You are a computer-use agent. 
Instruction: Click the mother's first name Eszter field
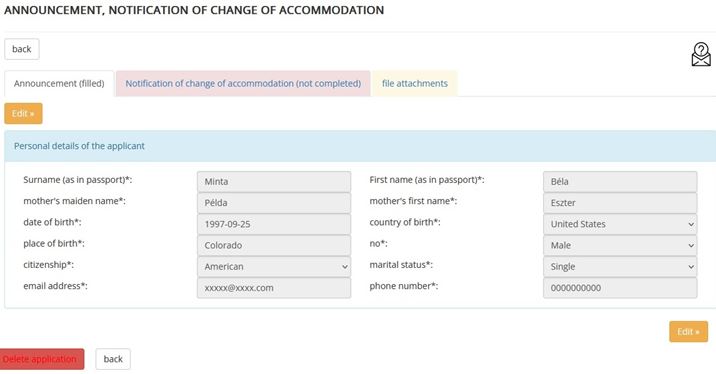pyautogui.click(x=620, y=203)
